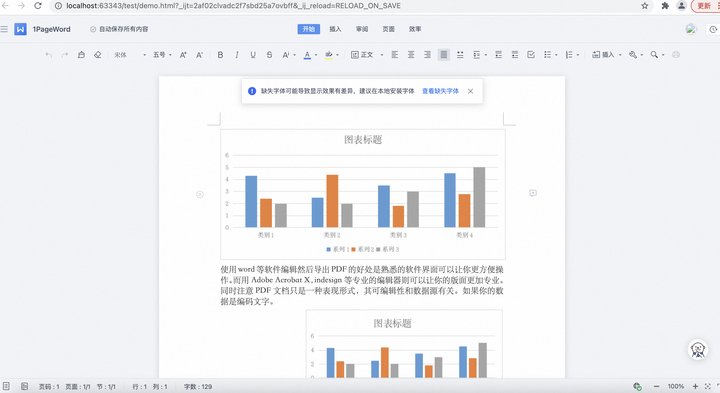Open the font size dropdown showing 五号

click(x=162, y=55)
